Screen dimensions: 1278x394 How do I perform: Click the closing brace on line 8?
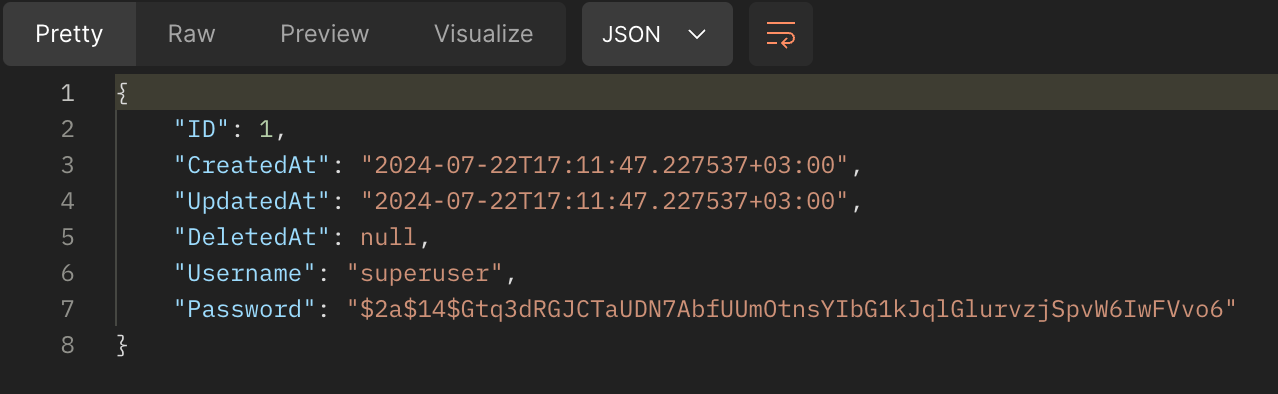coord(122,345)
